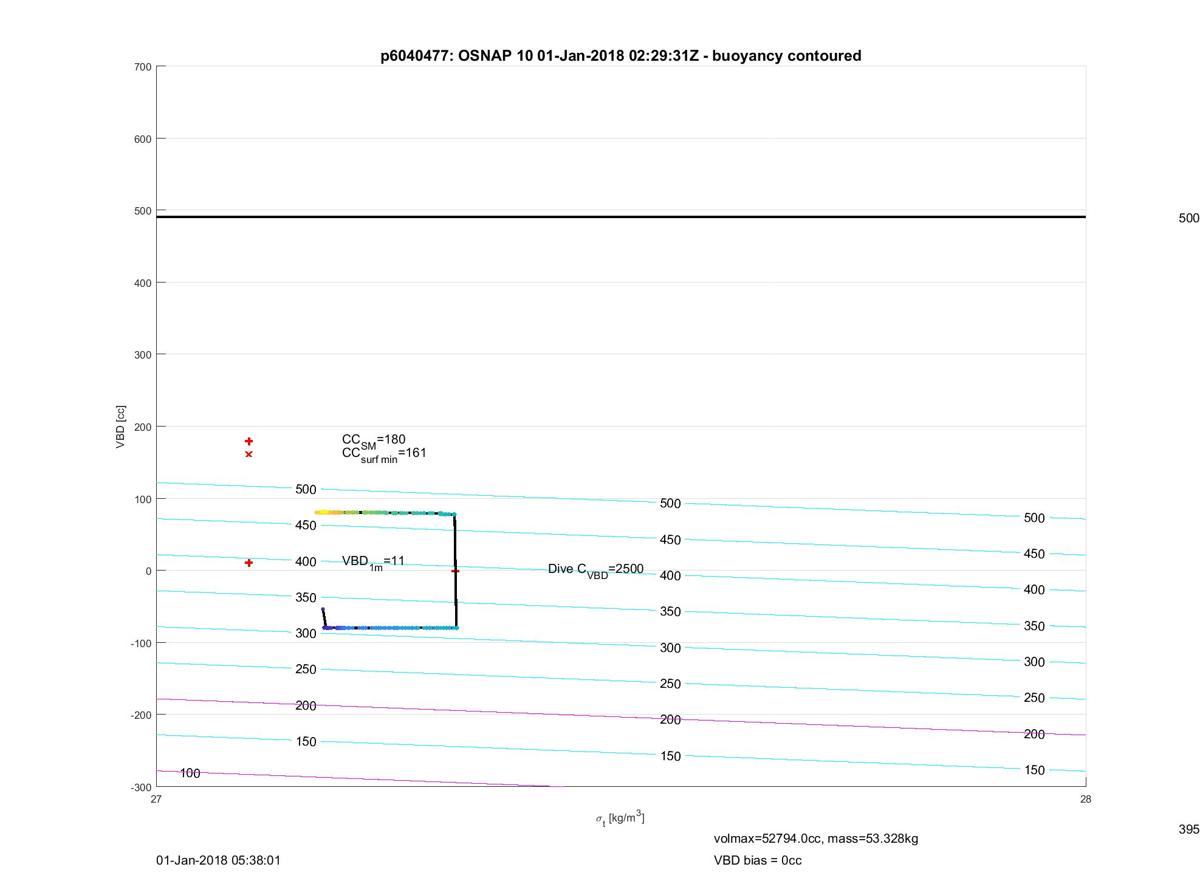Click the y-axis tick label "700"
The height and width of the screenshot is (885, 1200).
pos(142,67)
